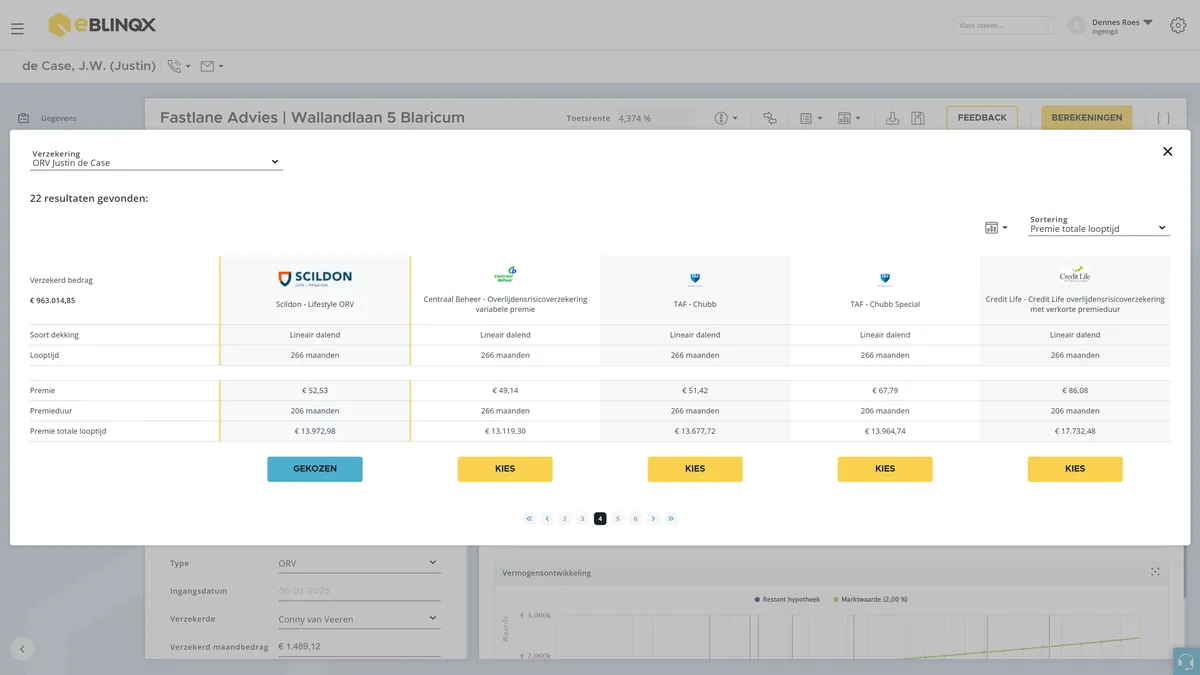Click the support headset icon

[x=1186, y=661]
